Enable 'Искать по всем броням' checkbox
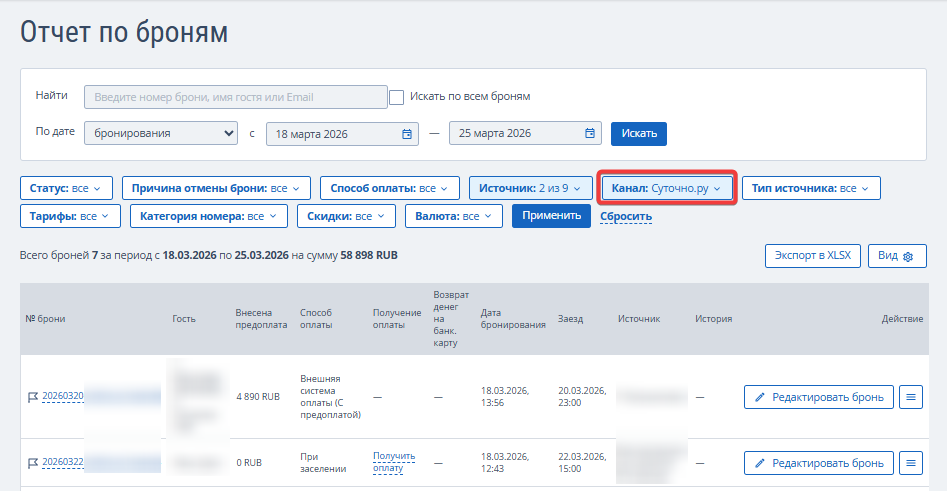 point(396,97)
